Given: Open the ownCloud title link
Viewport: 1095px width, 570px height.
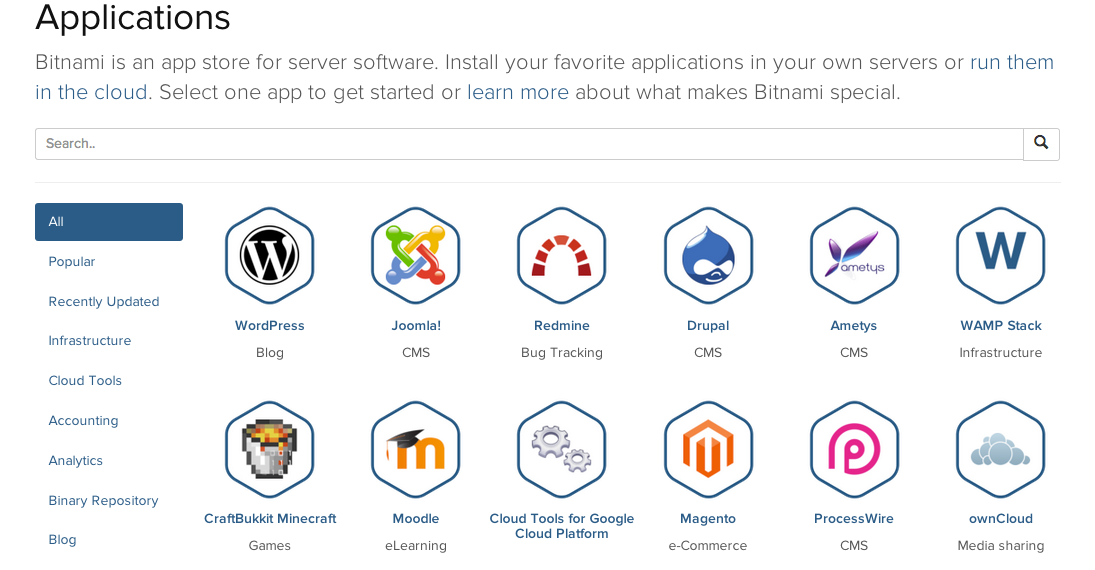Looking at the screenshot, I should coord(1001,519).
